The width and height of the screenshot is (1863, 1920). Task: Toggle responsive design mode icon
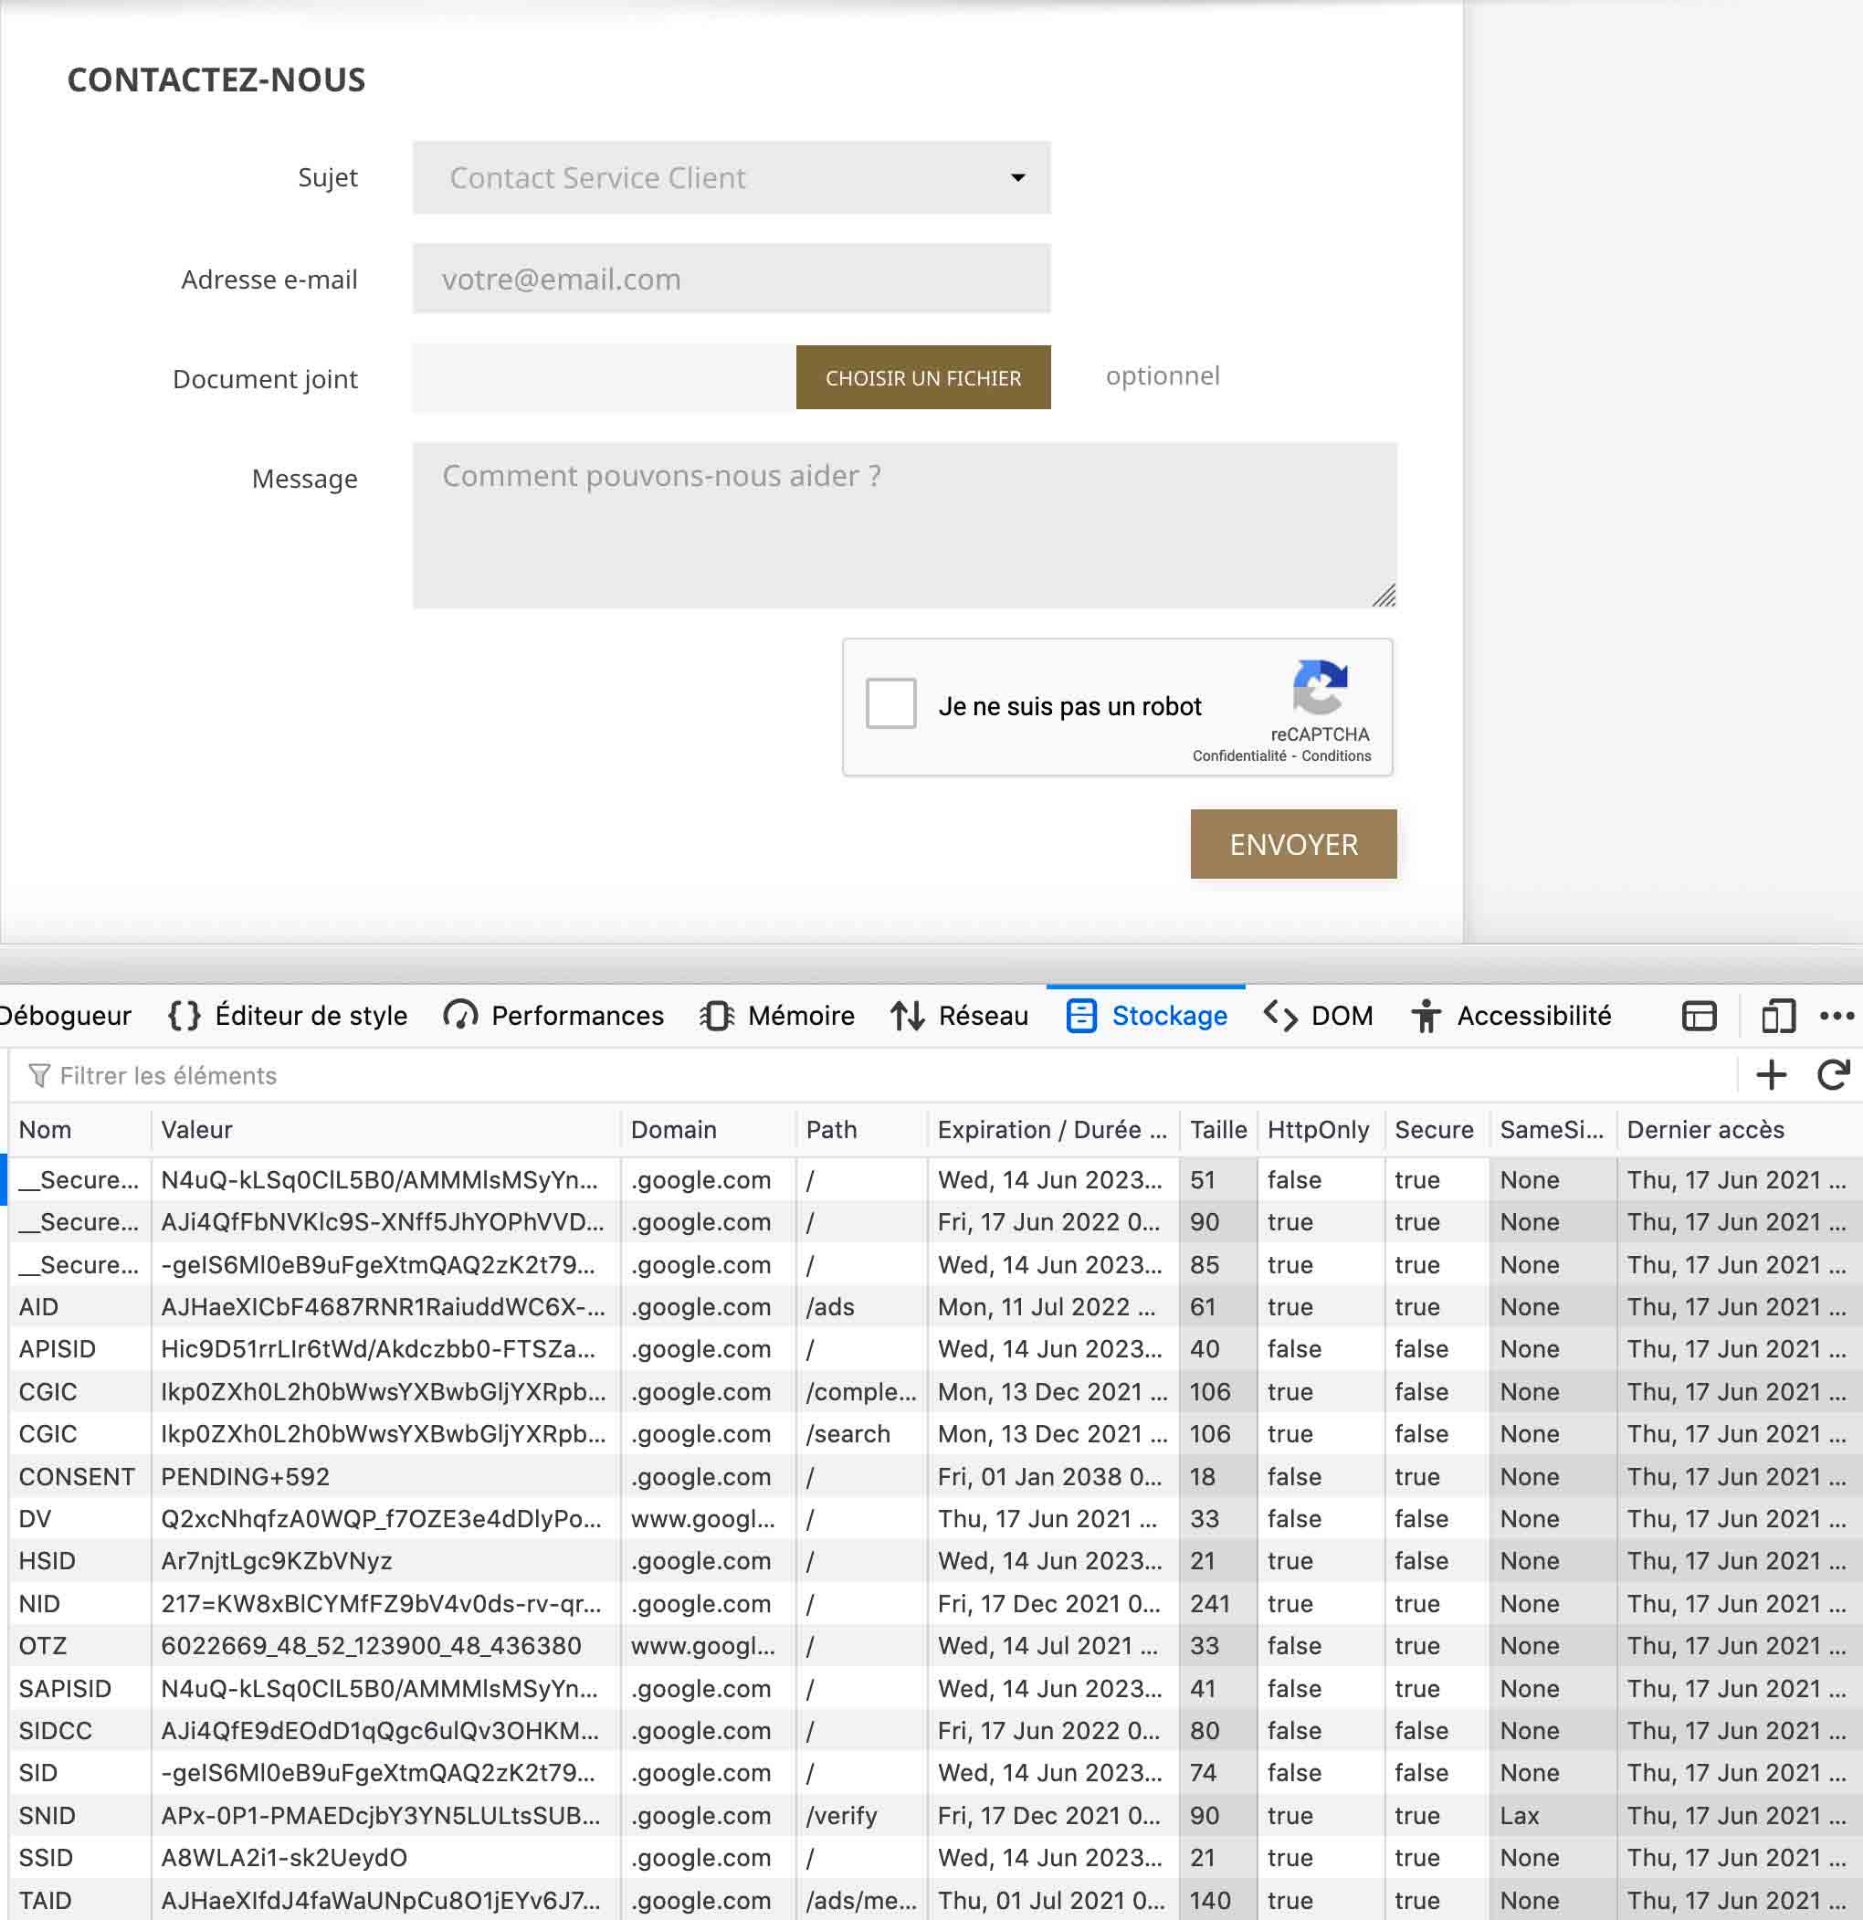(1778, 1016)
